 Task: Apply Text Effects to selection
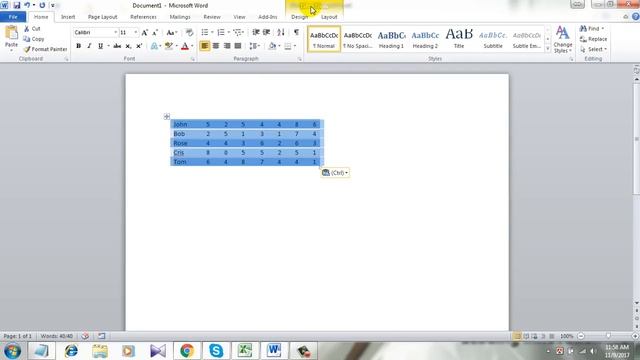(155, 46)
